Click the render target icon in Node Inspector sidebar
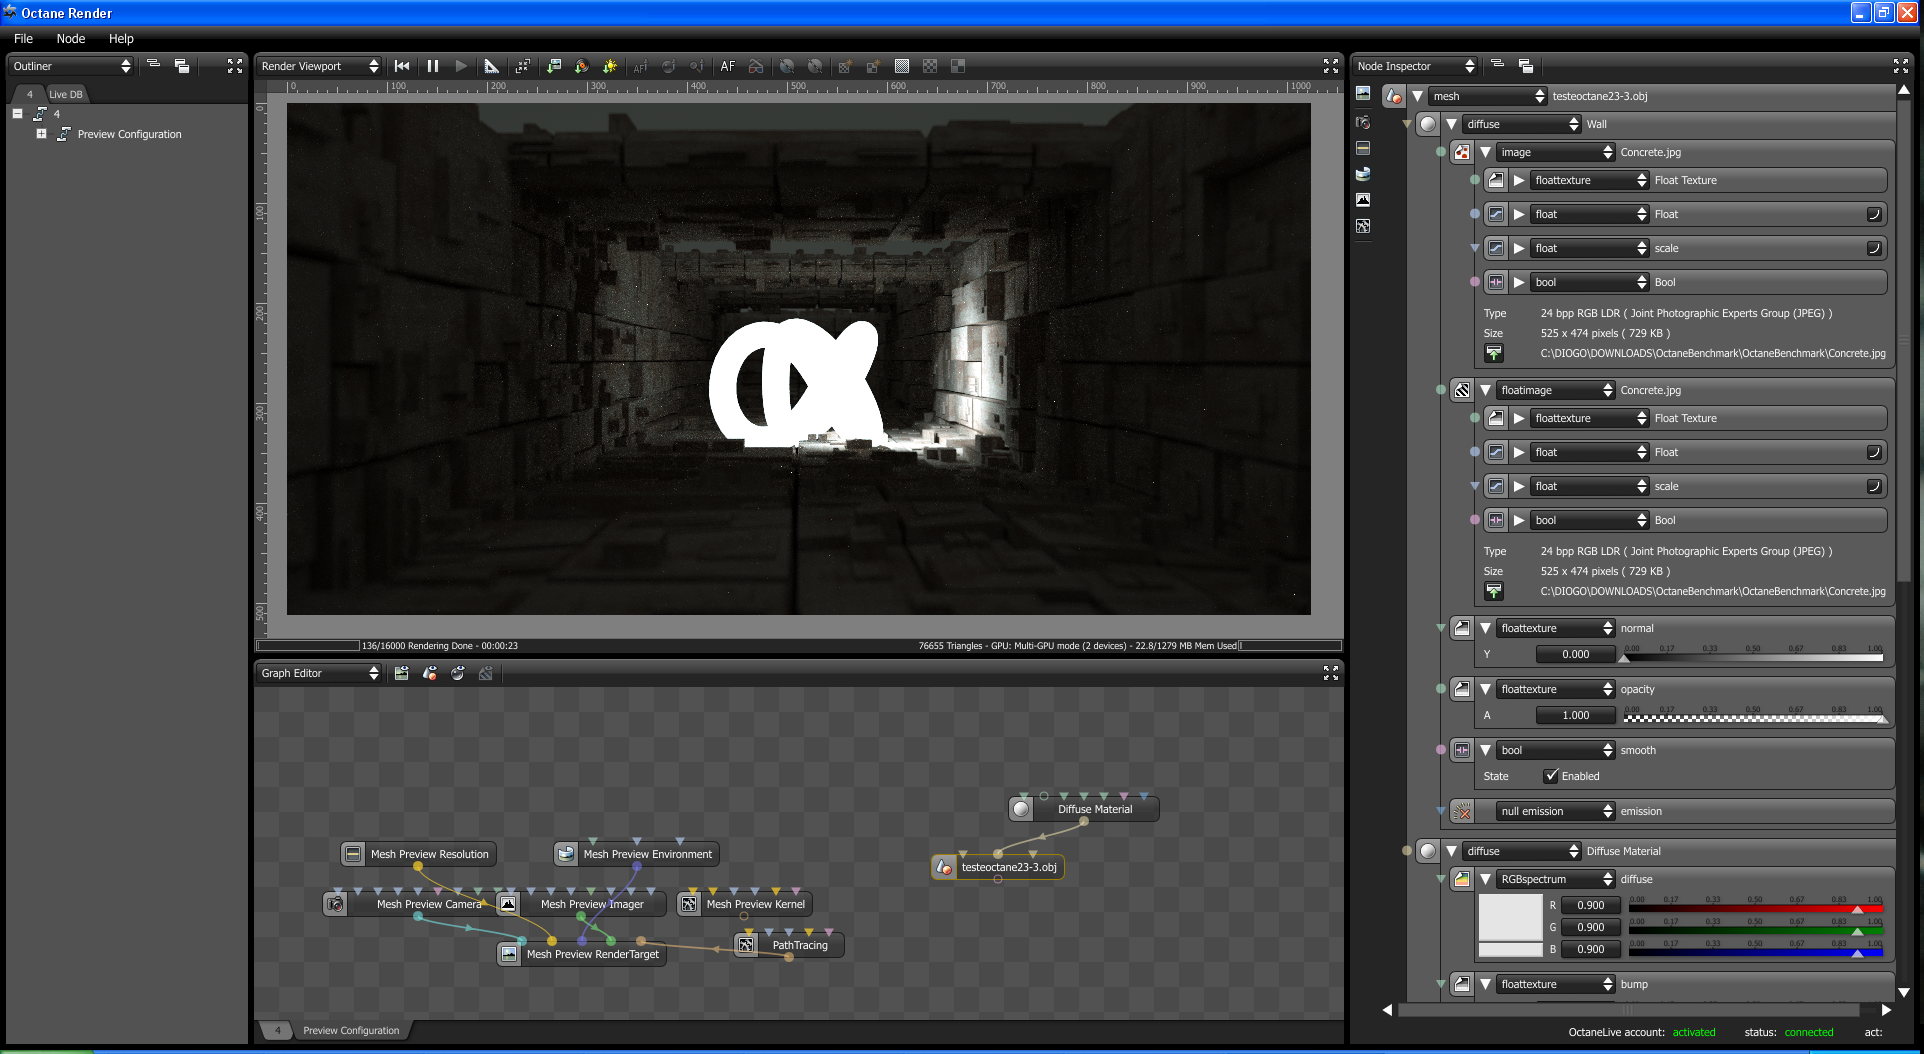 [1363, 93]
